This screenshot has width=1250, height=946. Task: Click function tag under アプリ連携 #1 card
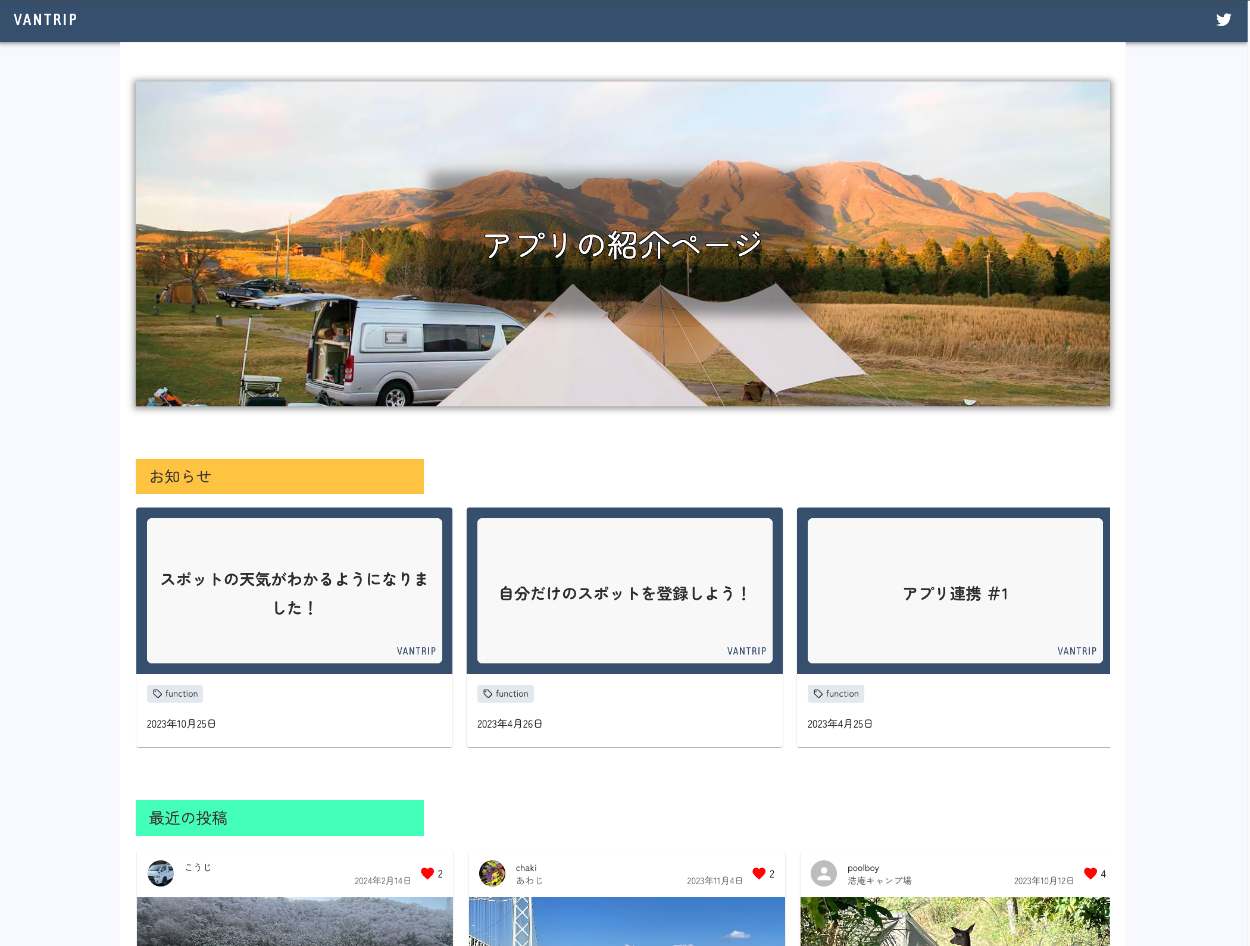tap(836, 694)
